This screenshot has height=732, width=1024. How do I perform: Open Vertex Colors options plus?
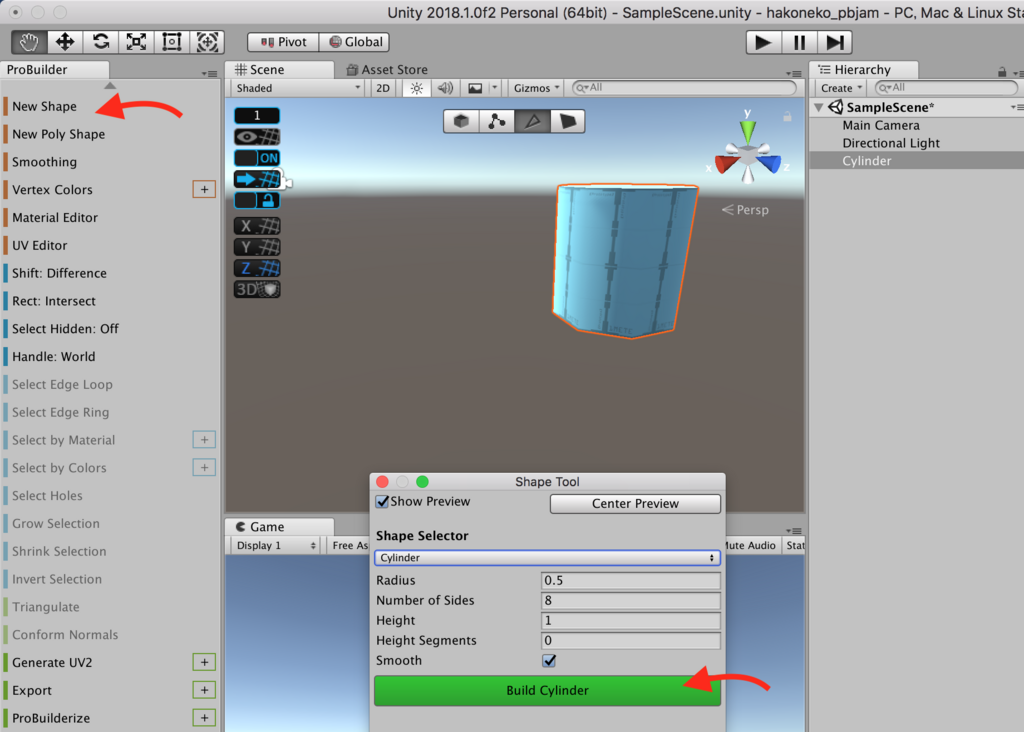204,189
